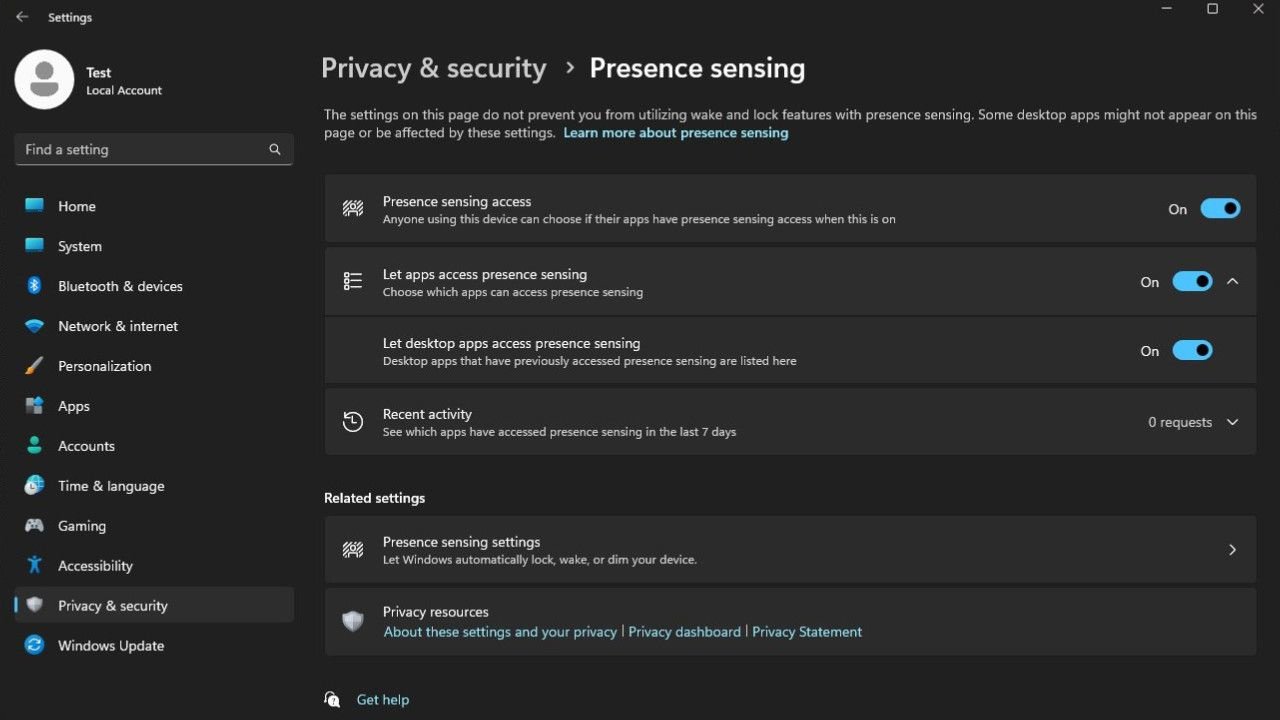Viewport: 1280px width, 720px height.
Task: Click the Accessibility figure icon
Action: point(34,566)
